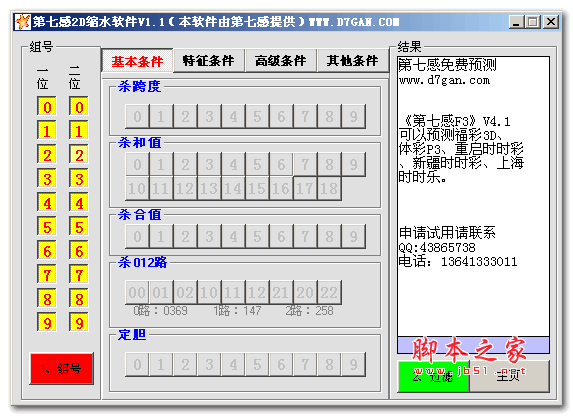Click the green 2、过滤 button

click(433, 376)
